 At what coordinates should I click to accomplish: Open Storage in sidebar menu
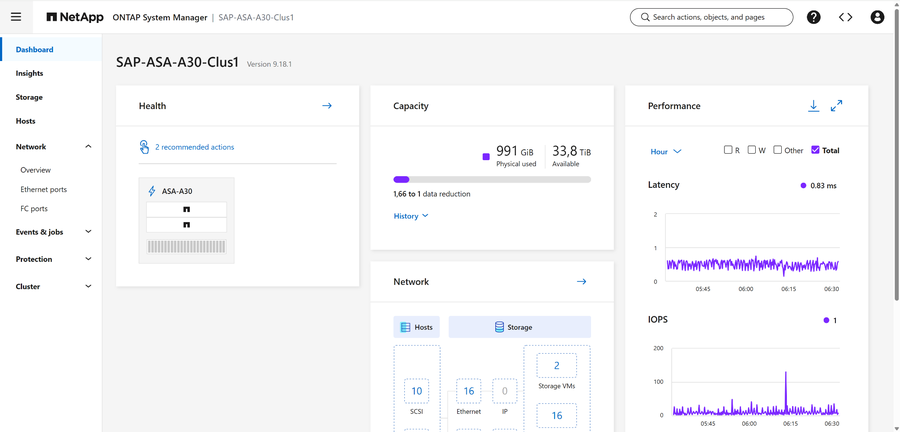[29, 98]
